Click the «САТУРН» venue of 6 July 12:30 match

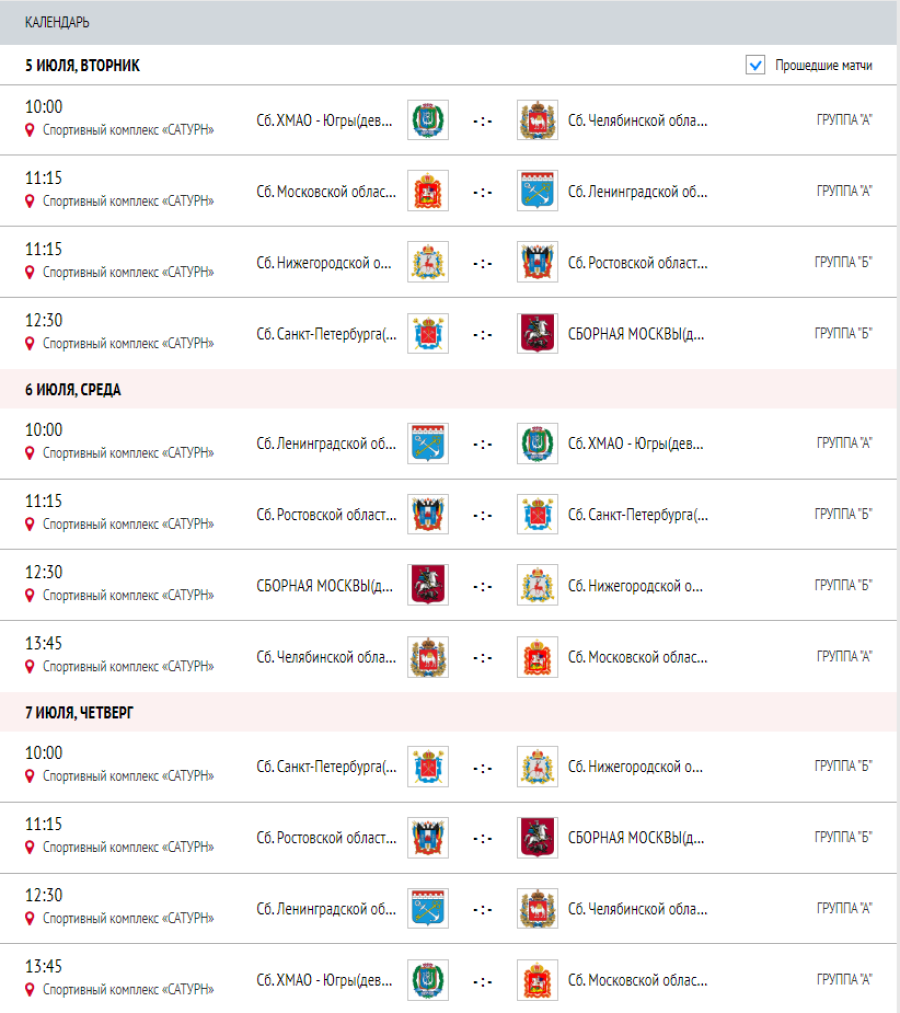point(128,595)
